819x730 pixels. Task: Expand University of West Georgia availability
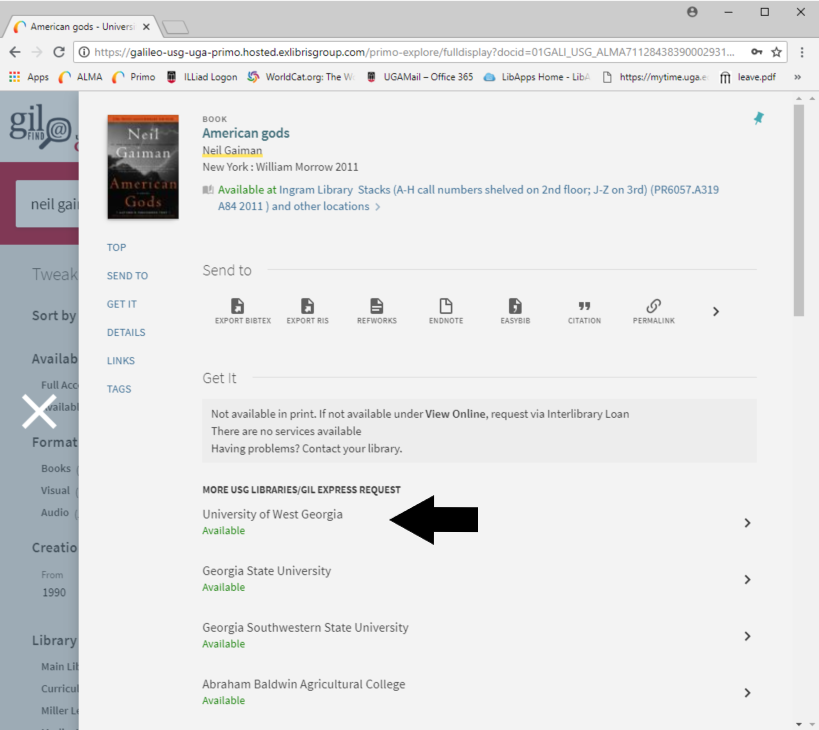point(746,523)
